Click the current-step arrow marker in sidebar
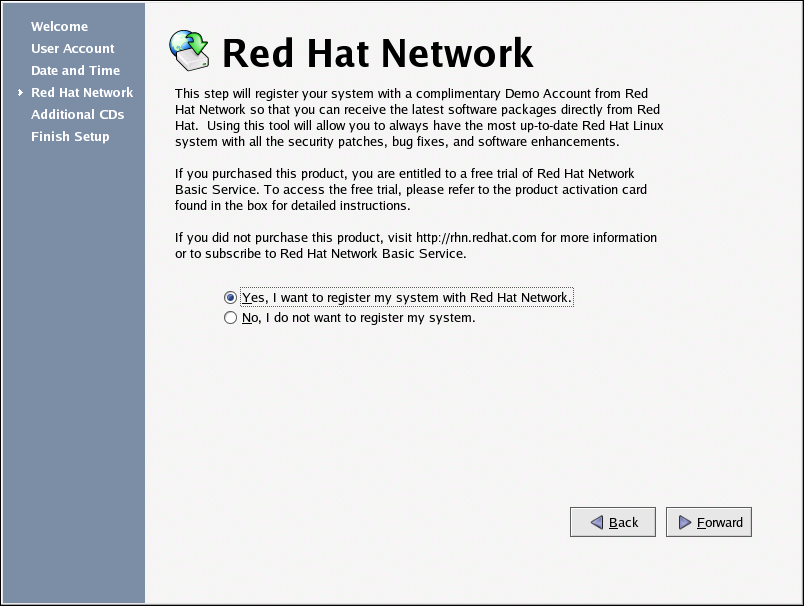Screen dimensions: 804x606 20,93
